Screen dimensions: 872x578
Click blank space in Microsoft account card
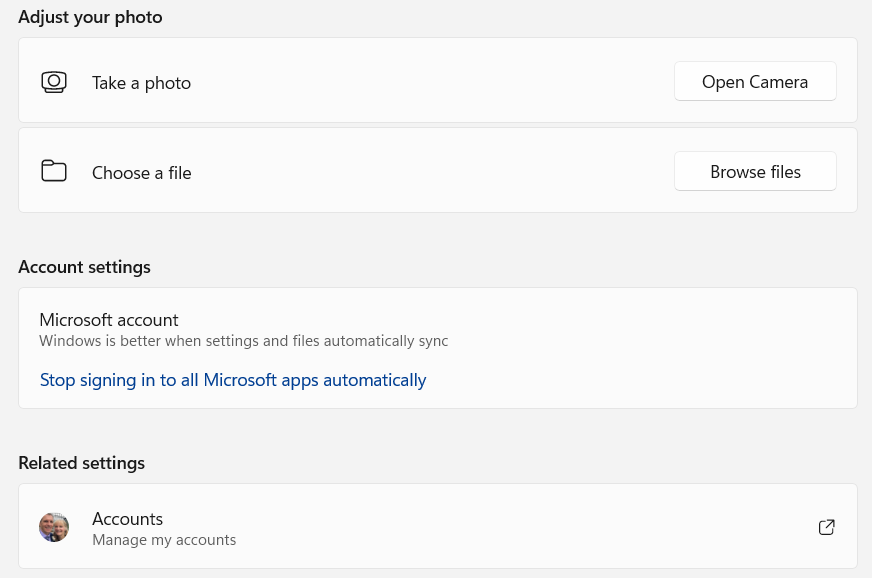[x=650, y=350]
